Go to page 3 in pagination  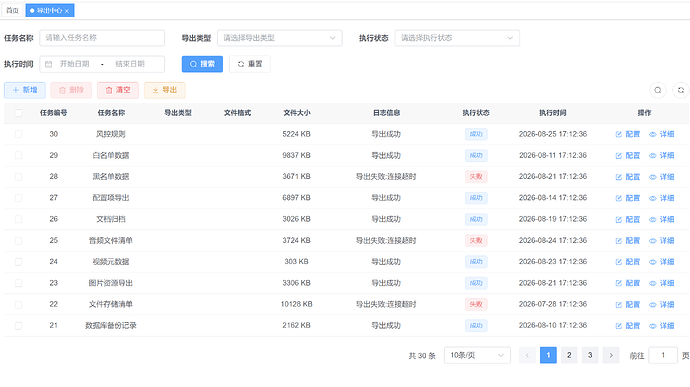point(590,355)
